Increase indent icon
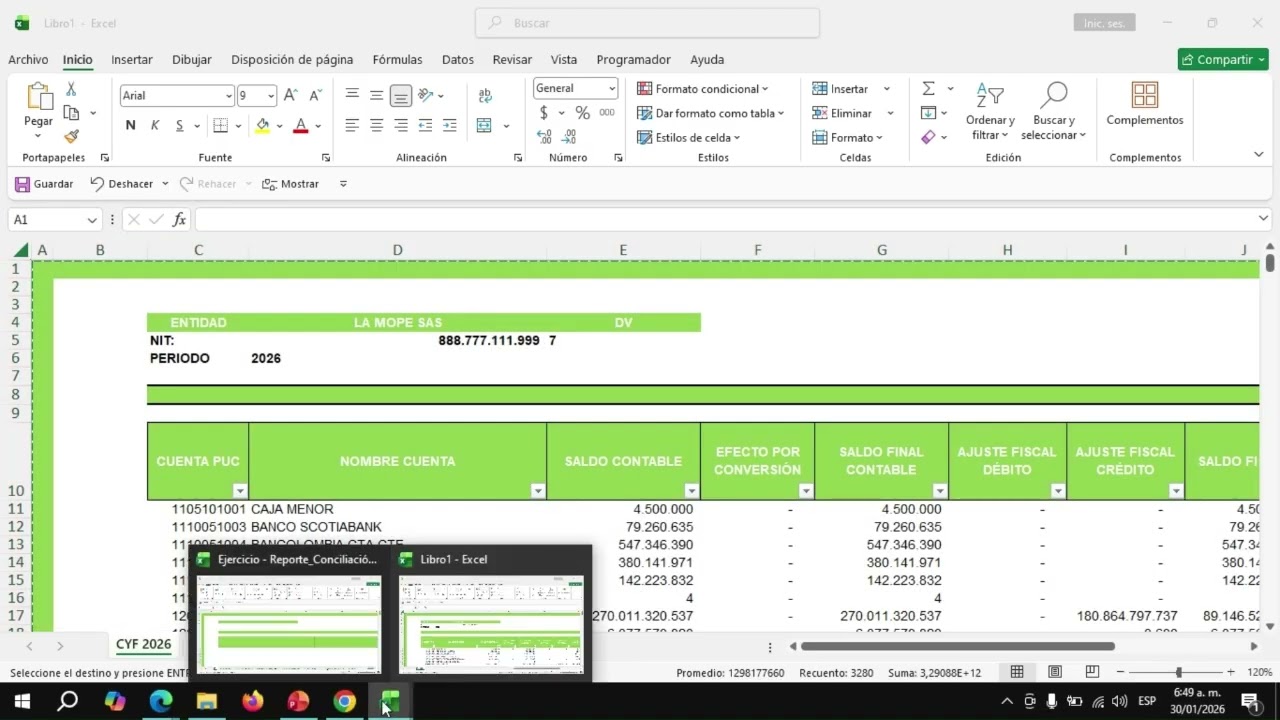Image resolution: width=1280 pixels, height=720 pixels. coord(449,125)
